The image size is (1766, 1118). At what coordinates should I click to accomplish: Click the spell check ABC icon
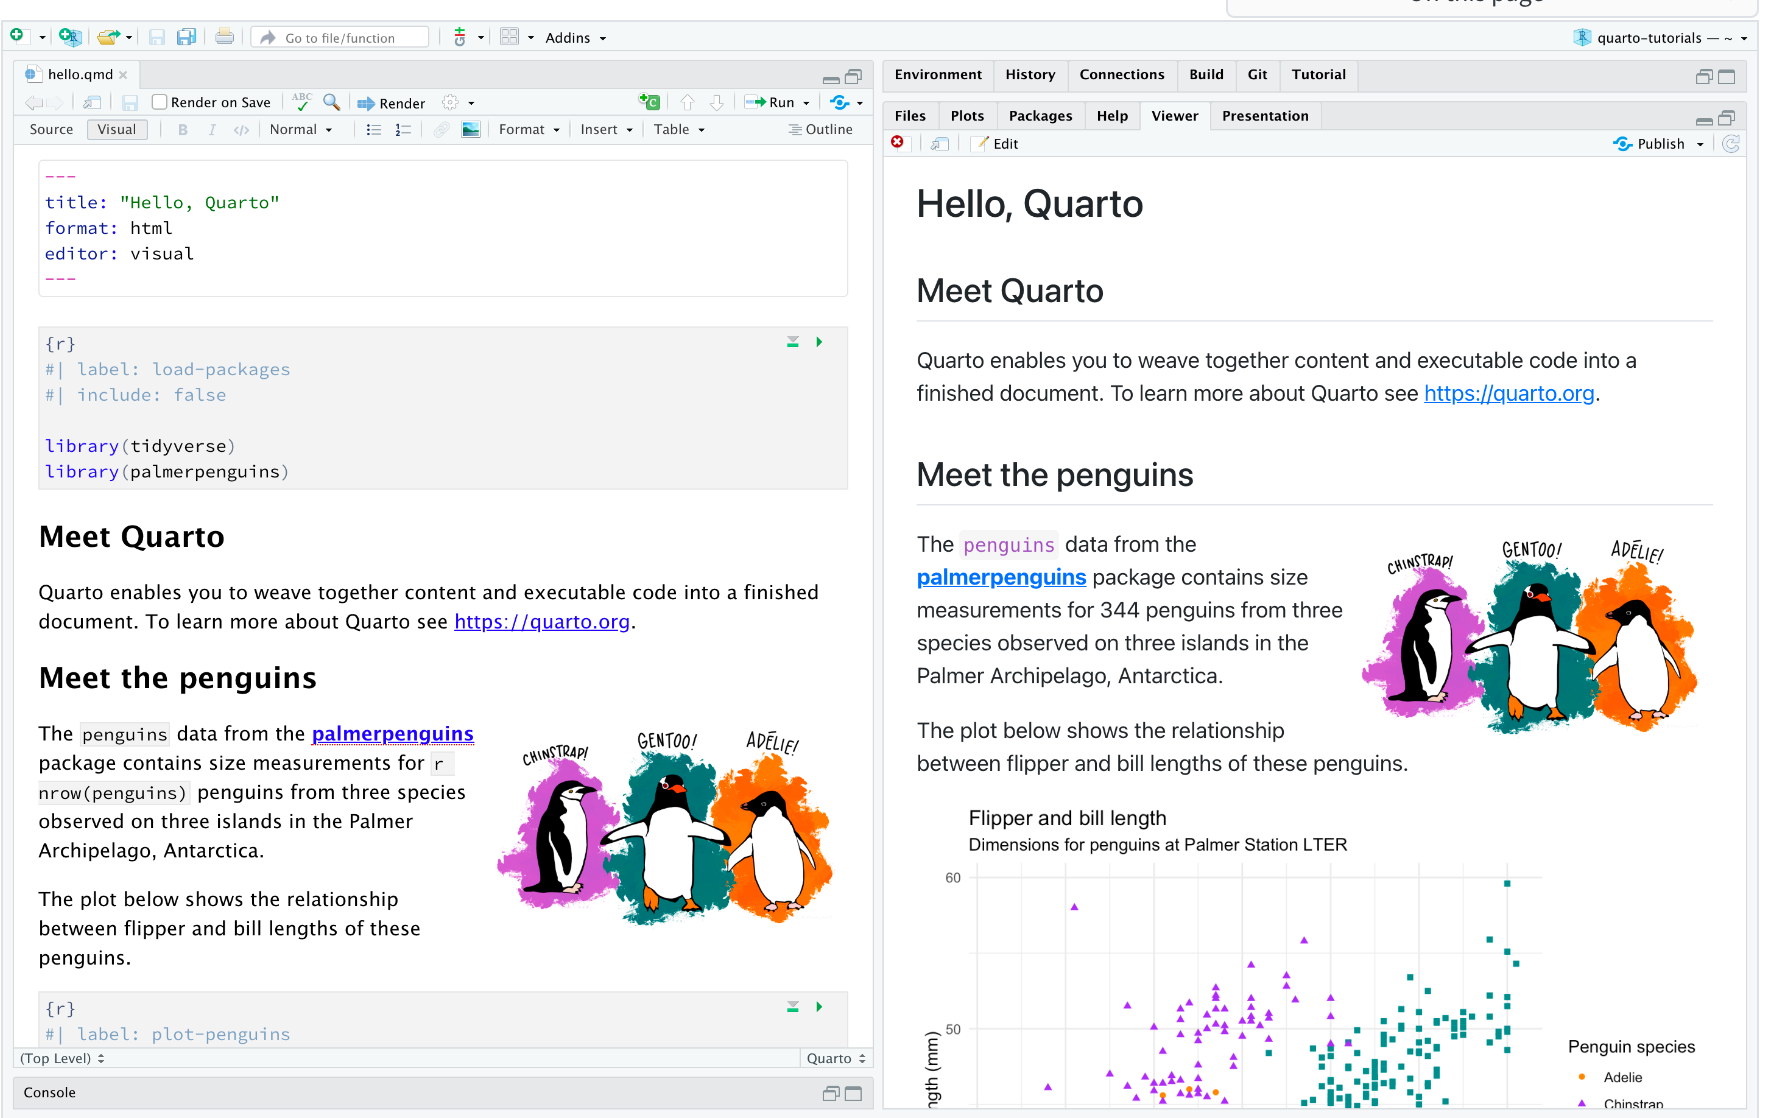coord(301,102)
